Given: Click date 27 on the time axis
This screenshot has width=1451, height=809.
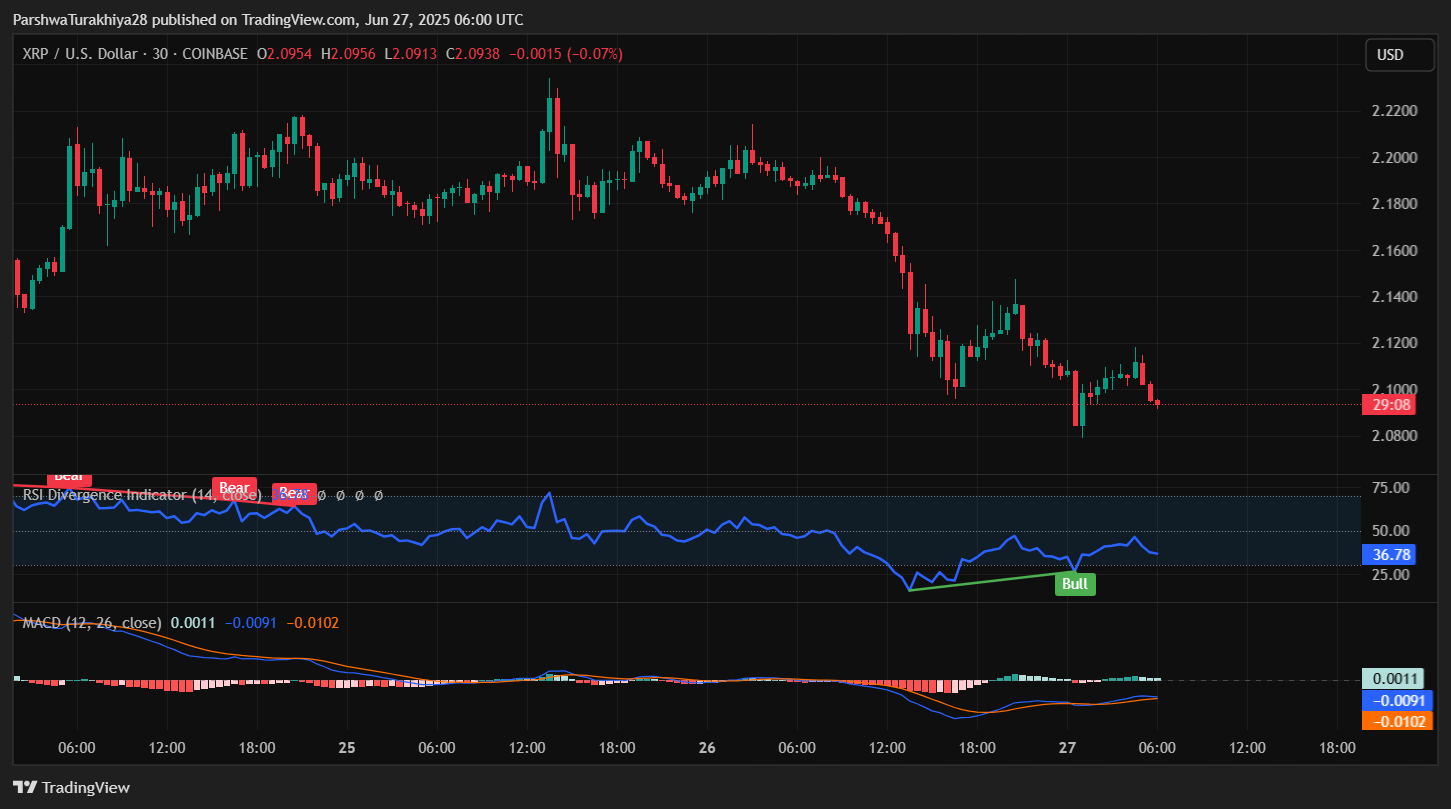Looking at the screenshot, I should (x=1067, y=748).
